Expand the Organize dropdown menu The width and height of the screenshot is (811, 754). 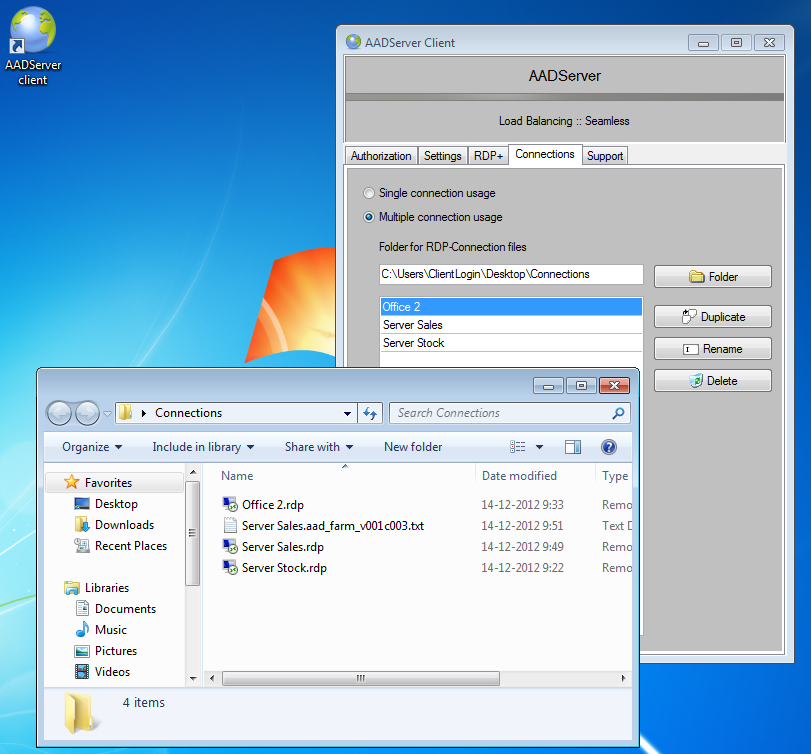(x=92, y=447)
